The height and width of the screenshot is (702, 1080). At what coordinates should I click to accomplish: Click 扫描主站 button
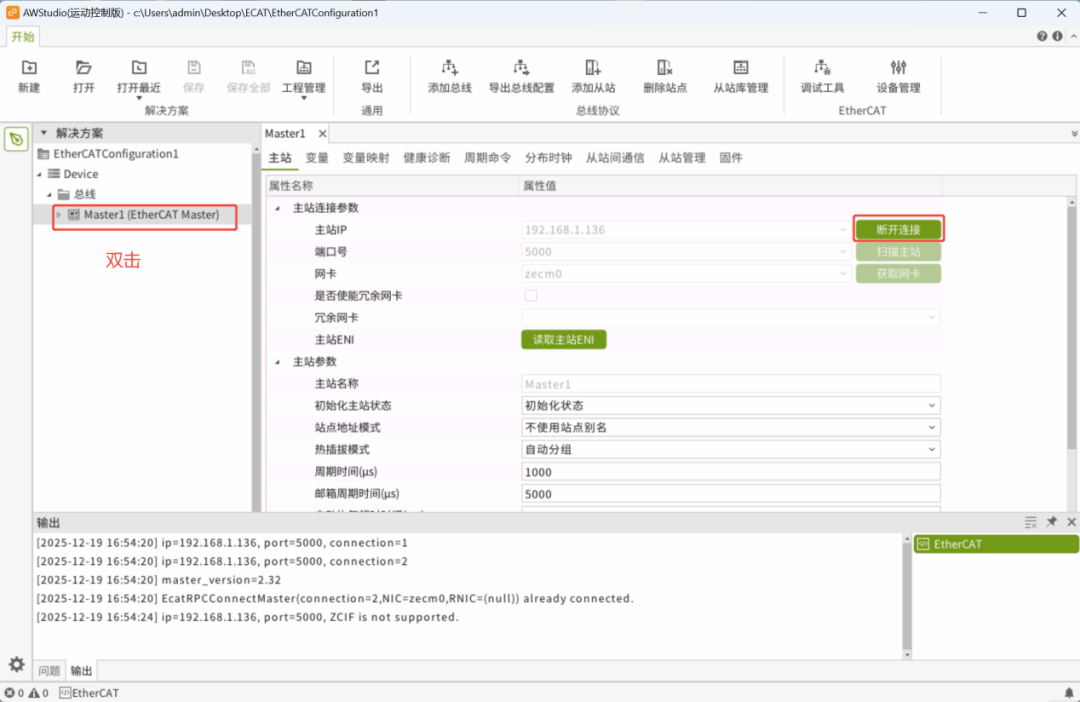(898, 251)
